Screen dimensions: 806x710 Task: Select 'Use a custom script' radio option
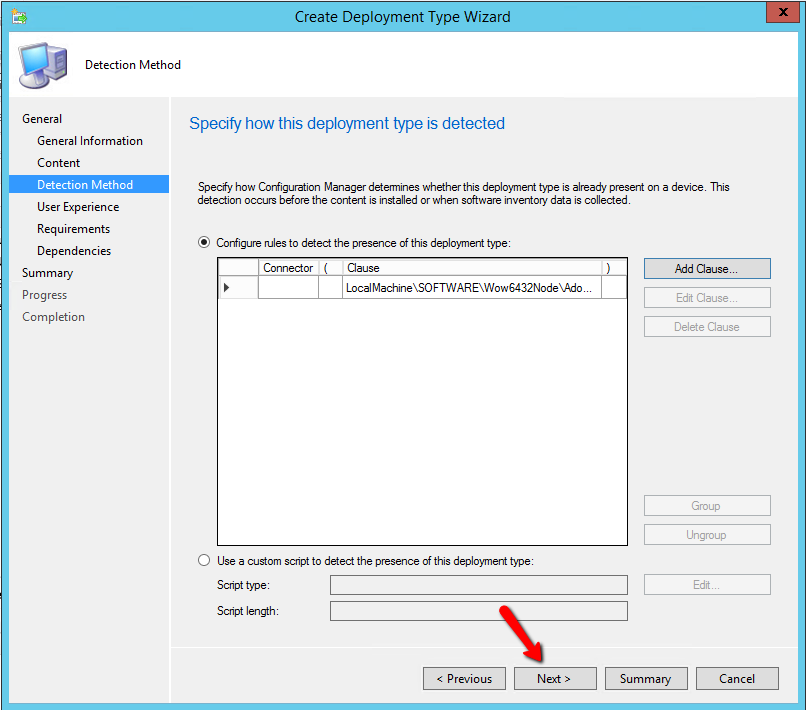205,561
